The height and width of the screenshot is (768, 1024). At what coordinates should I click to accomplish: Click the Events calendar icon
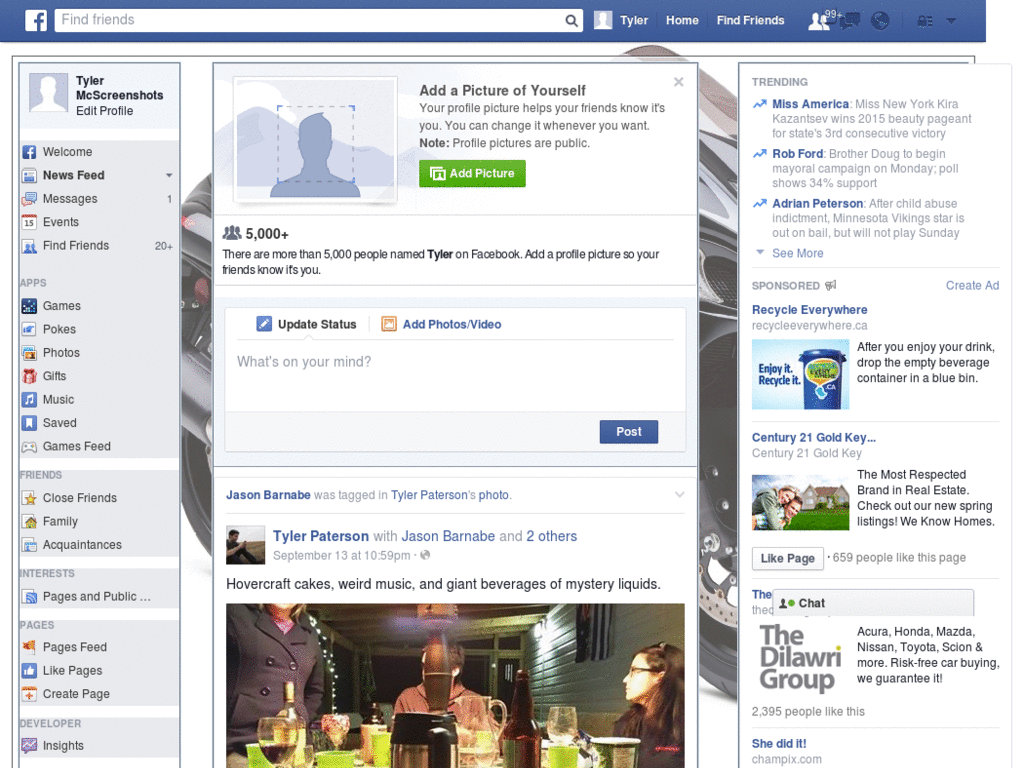(29, 223)
